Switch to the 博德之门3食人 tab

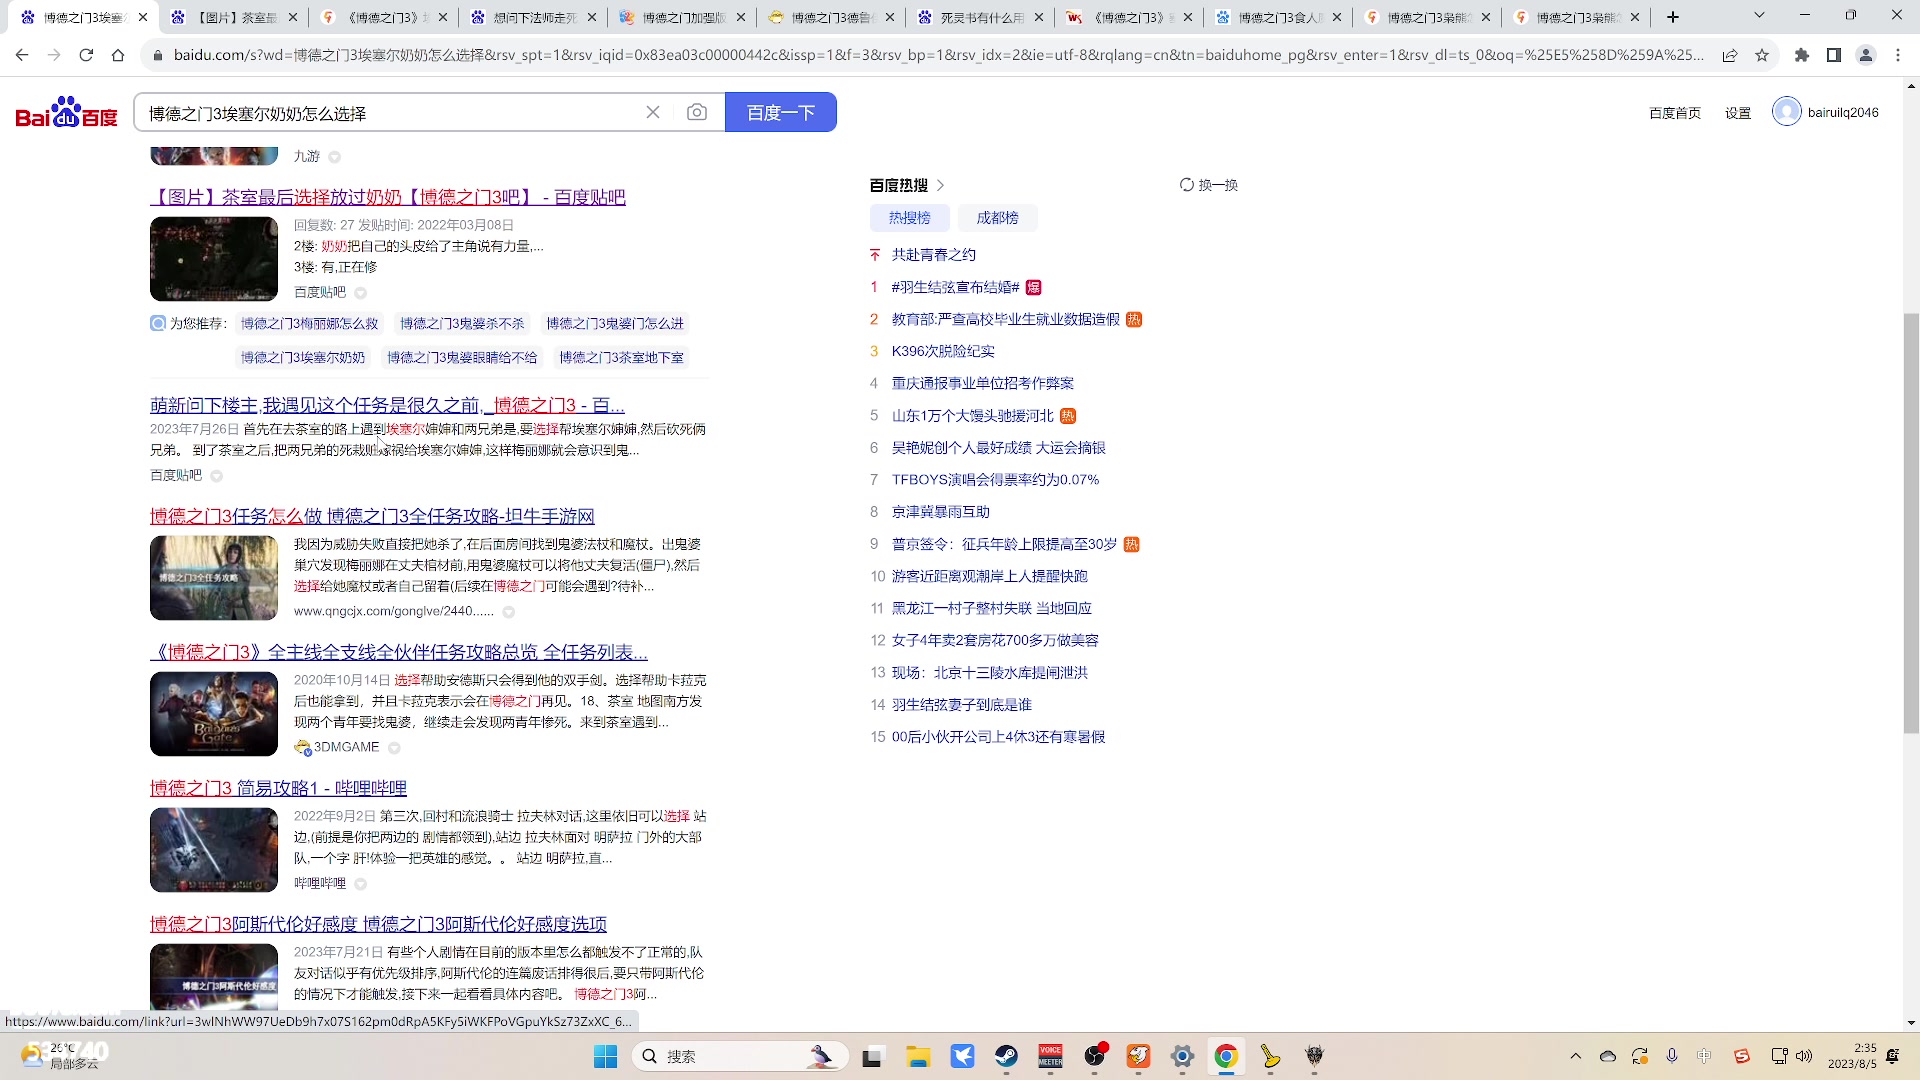[x=1279, y=17]
